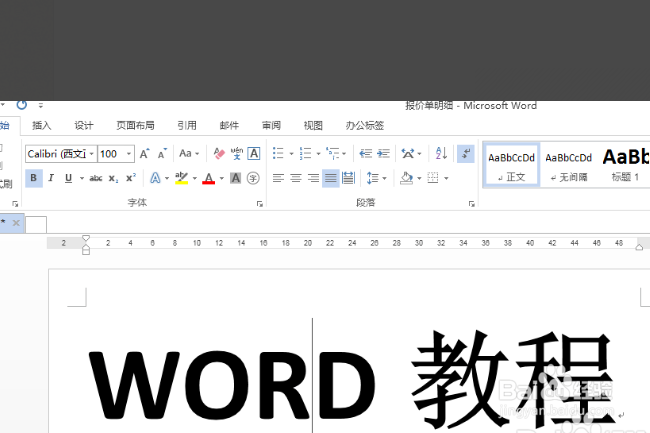Apply red font color
Viewport: 650px width, 433px height.
(x=209, y=178)
